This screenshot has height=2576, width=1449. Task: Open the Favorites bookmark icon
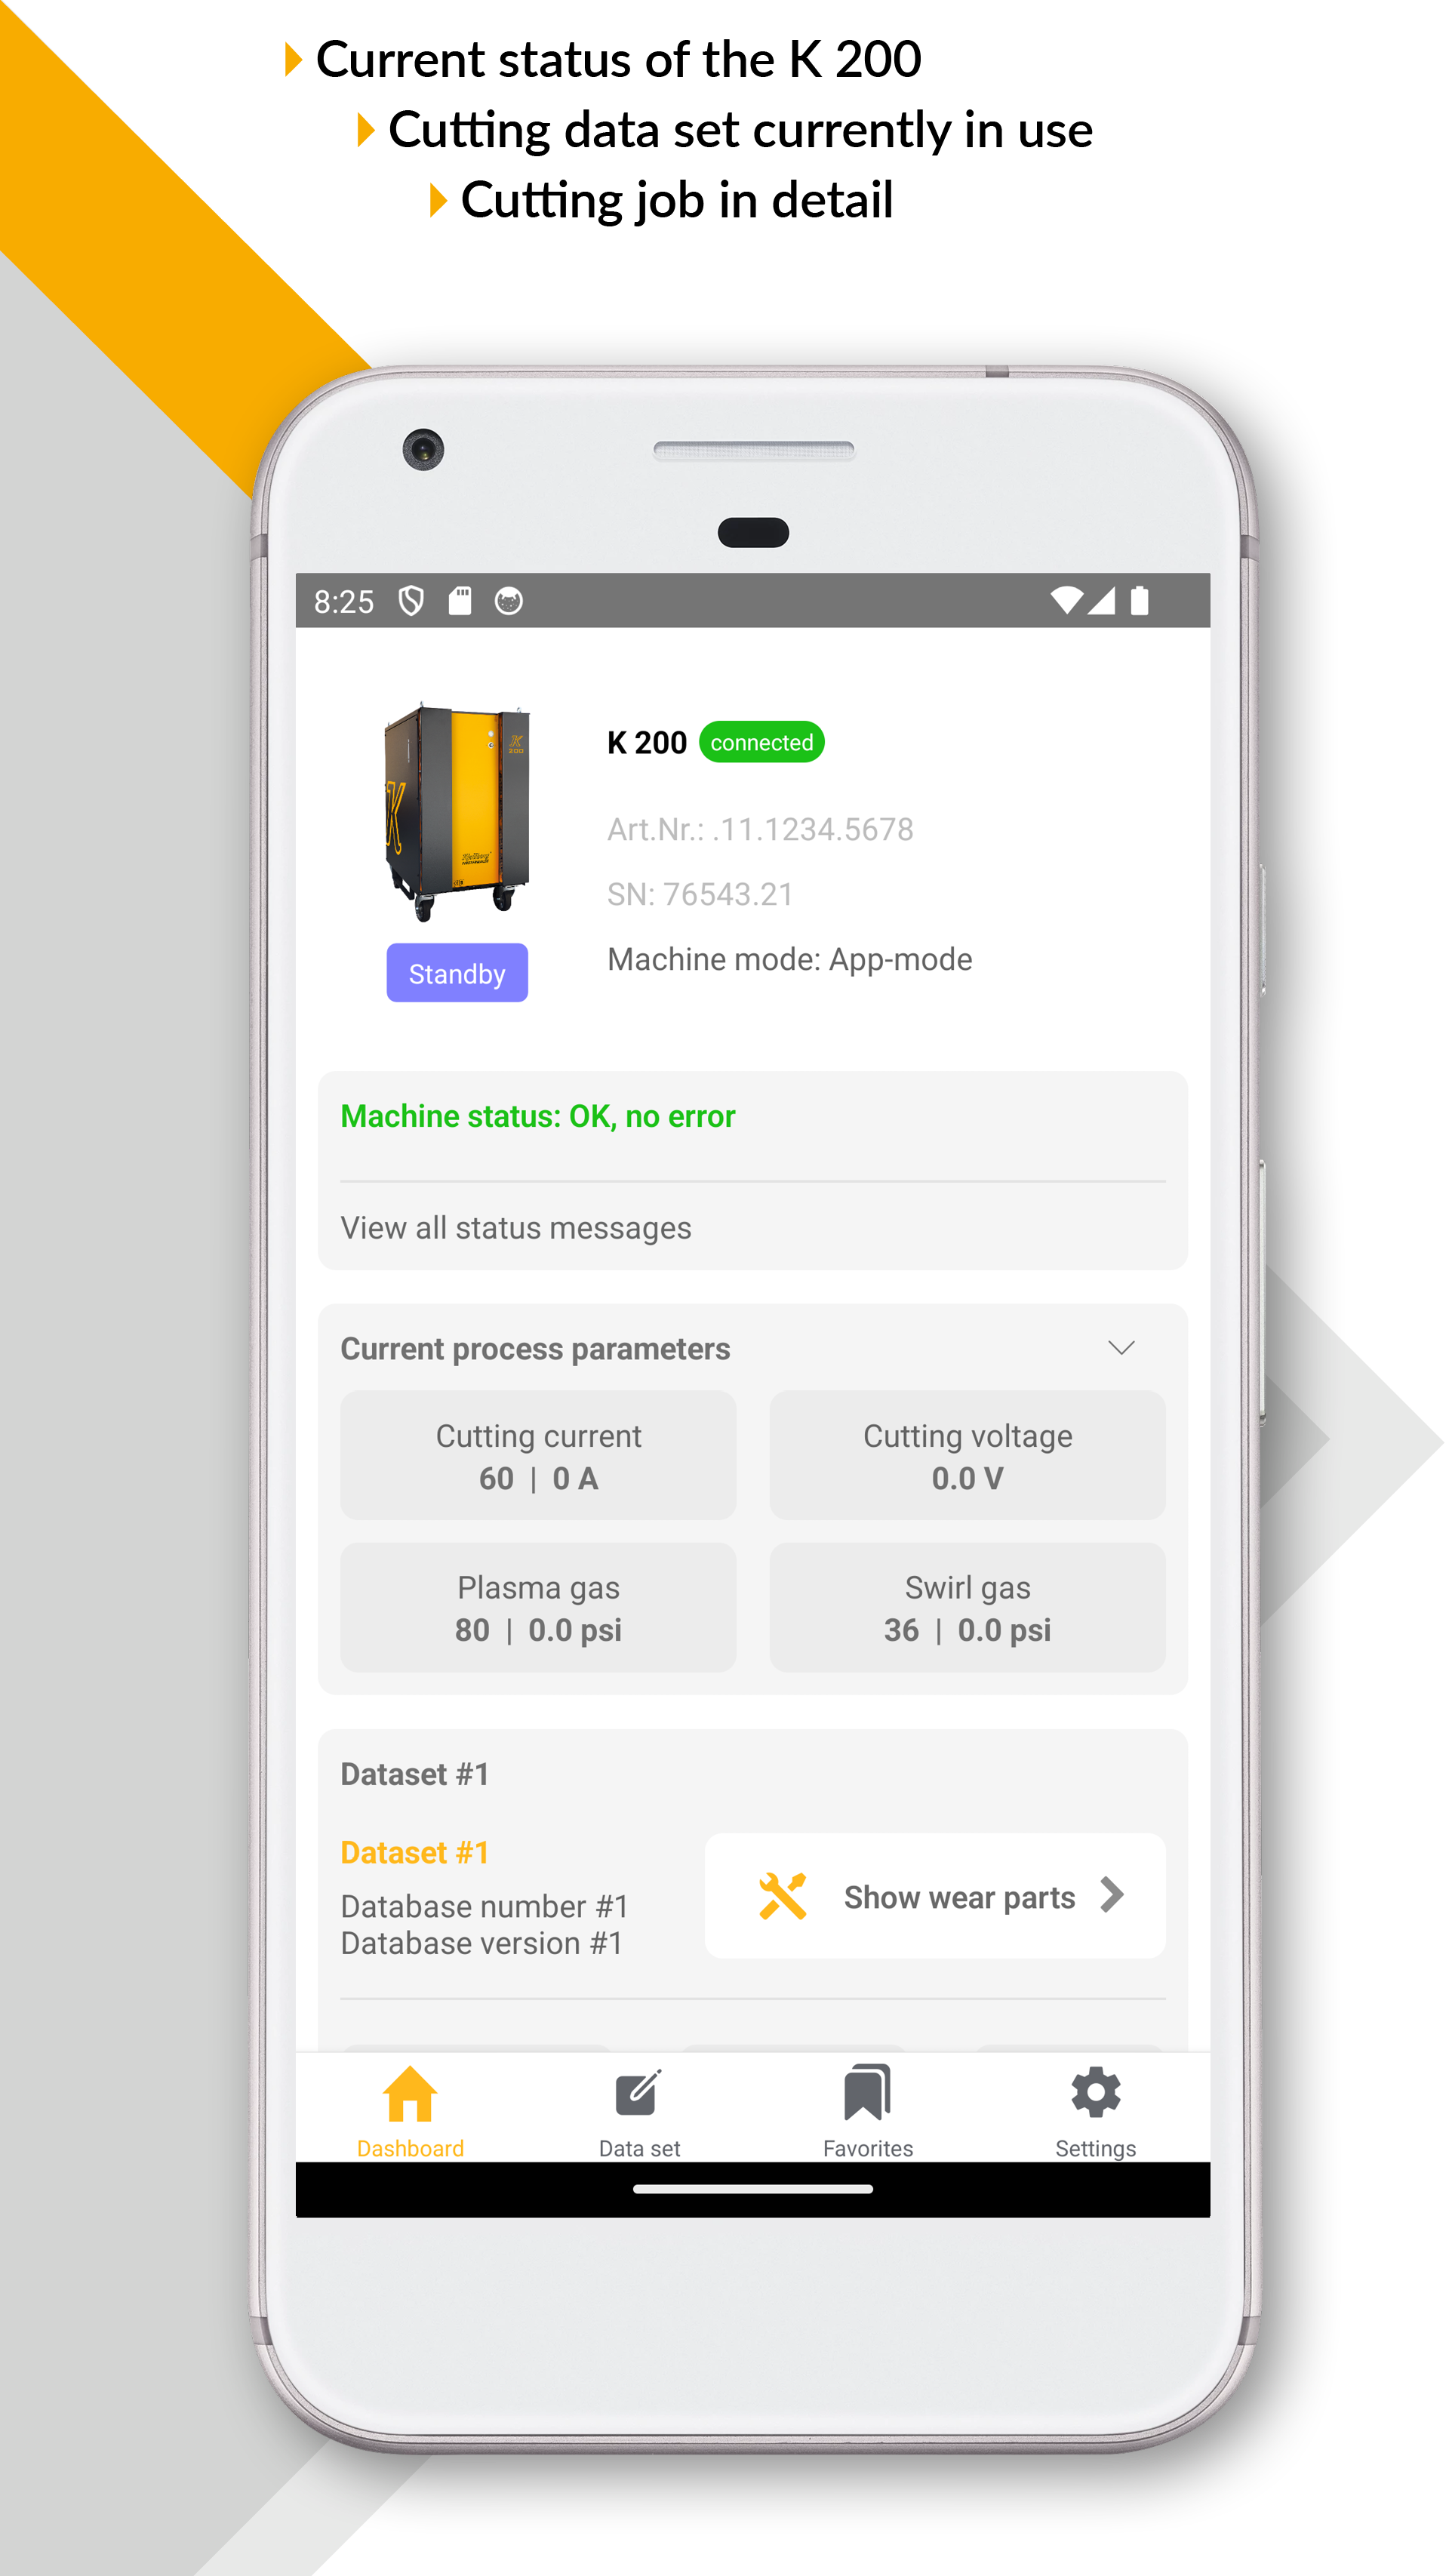coord(867,2092)
